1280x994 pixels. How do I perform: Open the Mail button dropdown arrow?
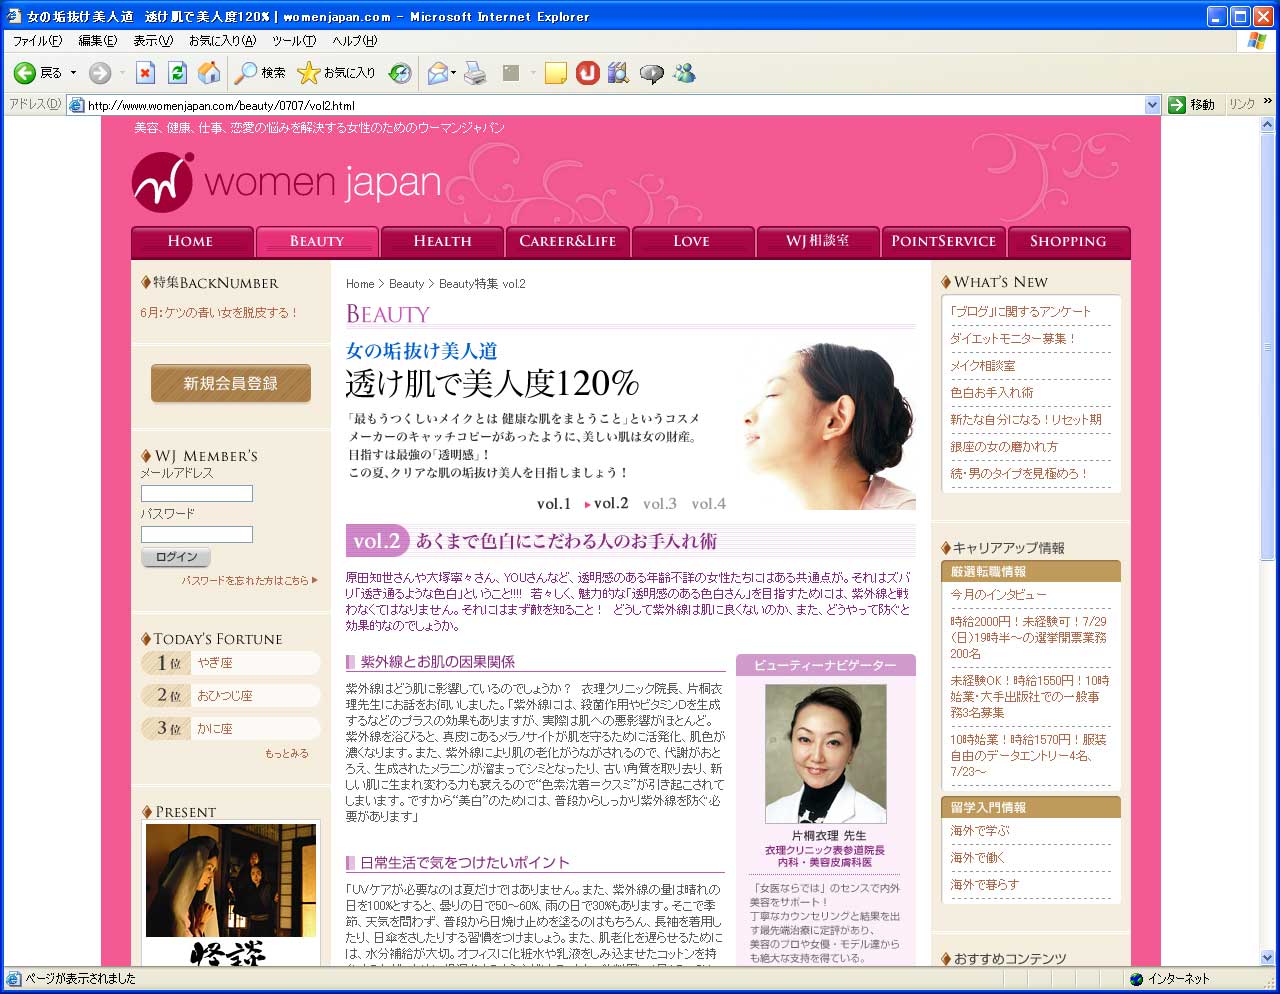[454, 73]
